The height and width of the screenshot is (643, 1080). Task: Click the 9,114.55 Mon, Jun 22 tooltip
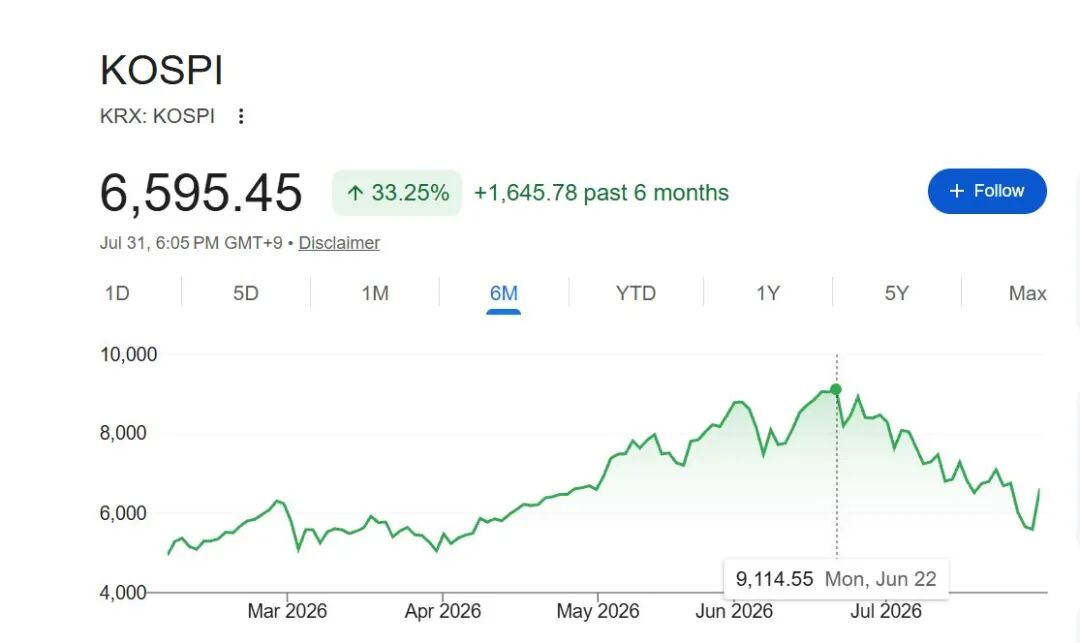[x=836, y=579]
